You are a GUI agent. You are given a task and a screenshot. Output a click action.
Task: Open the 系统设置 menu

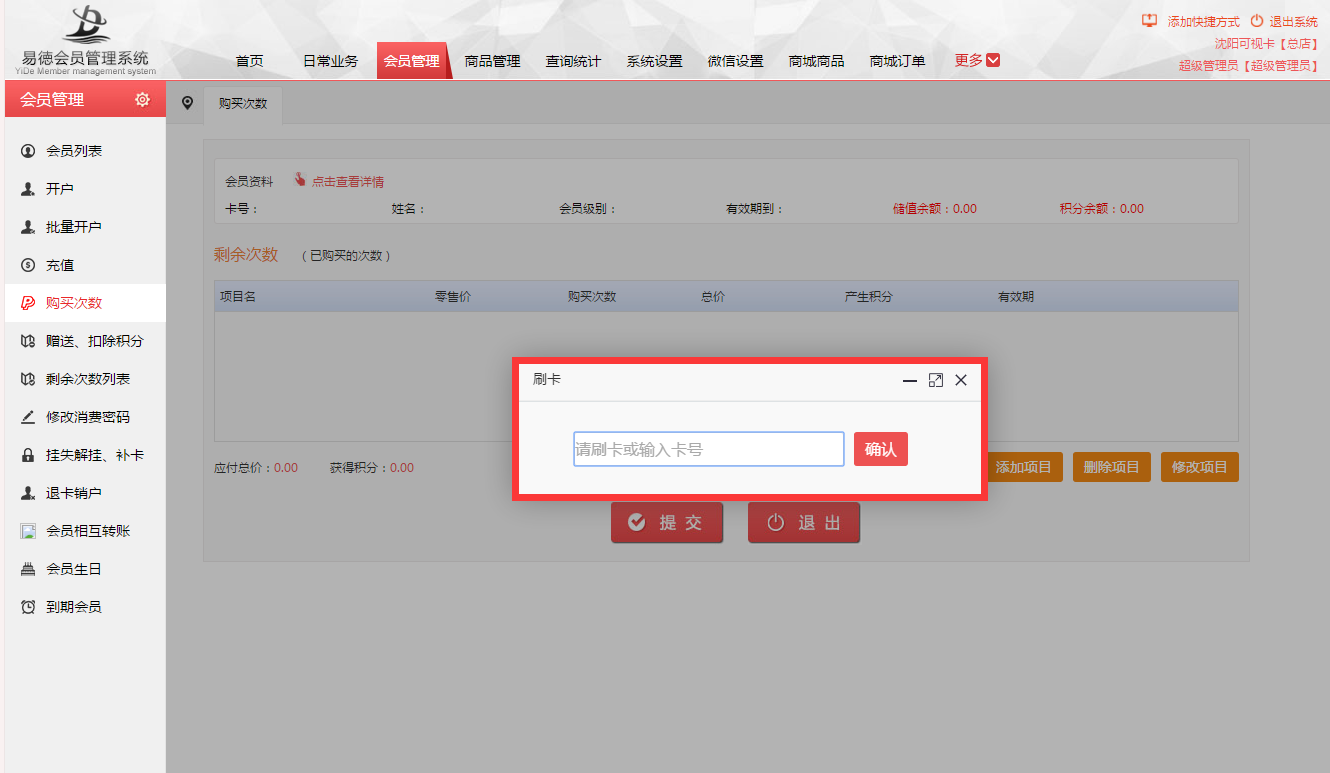[x=655, y=61]
